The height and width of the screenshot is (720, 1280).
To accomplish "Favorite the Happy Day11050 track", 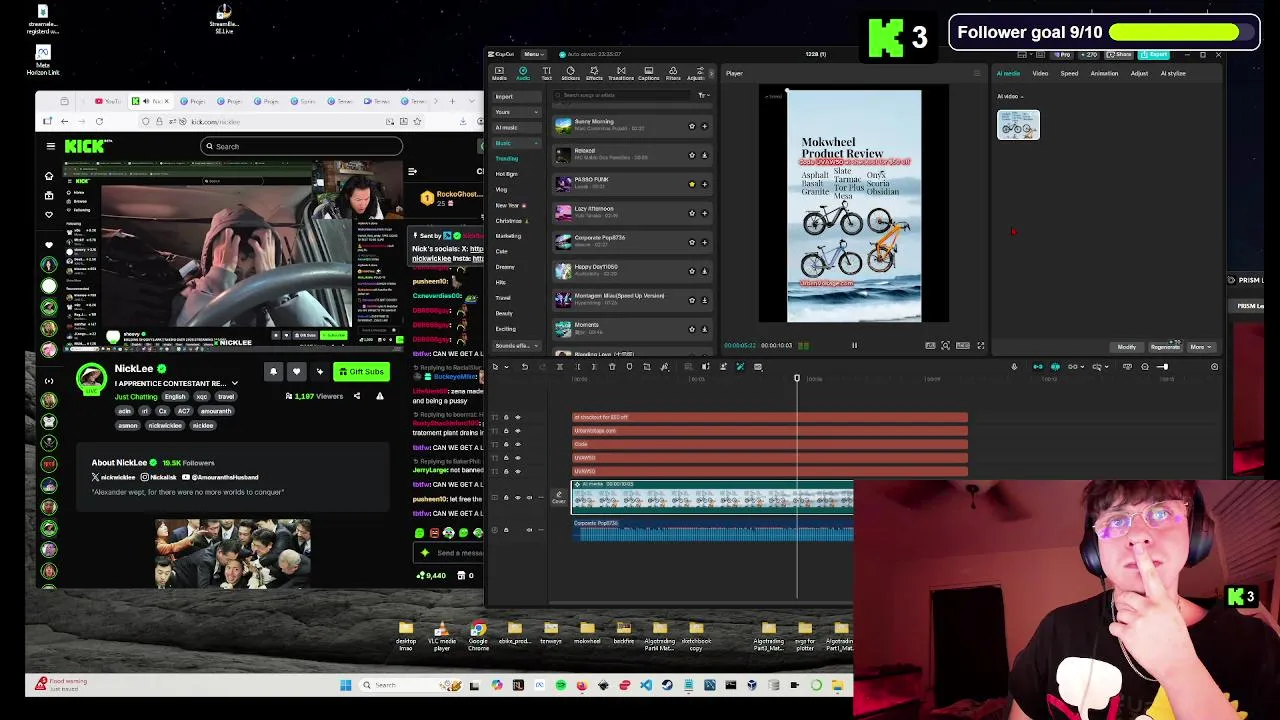I will 691,271.
